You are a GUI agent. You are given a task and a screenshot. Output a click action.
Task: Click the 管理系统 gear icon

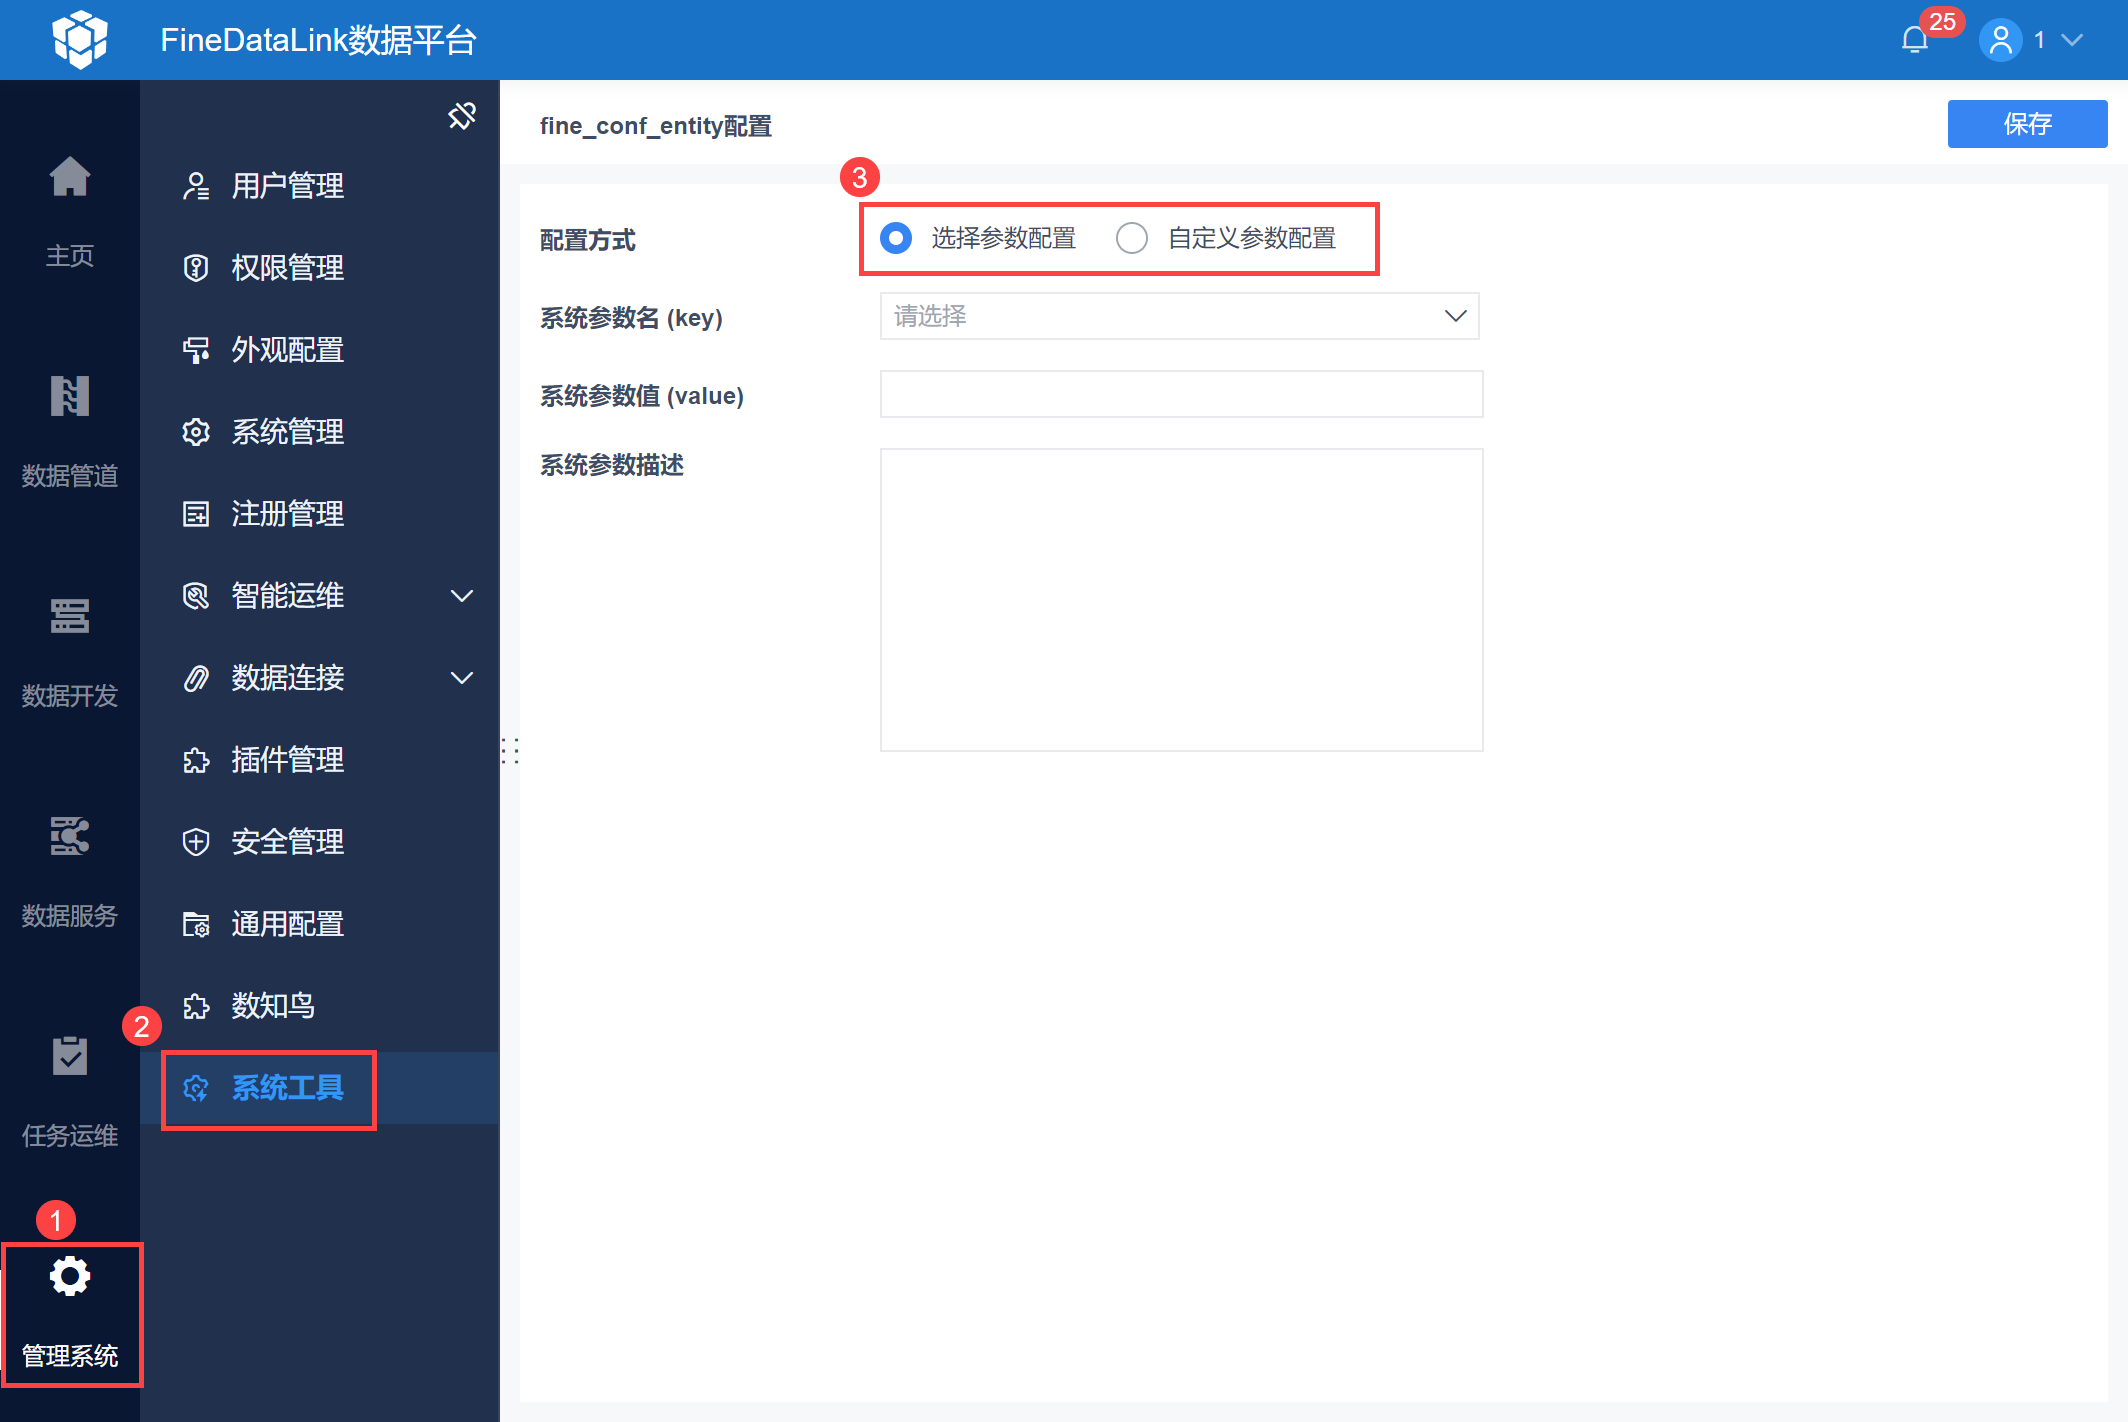coord(70,1277)
